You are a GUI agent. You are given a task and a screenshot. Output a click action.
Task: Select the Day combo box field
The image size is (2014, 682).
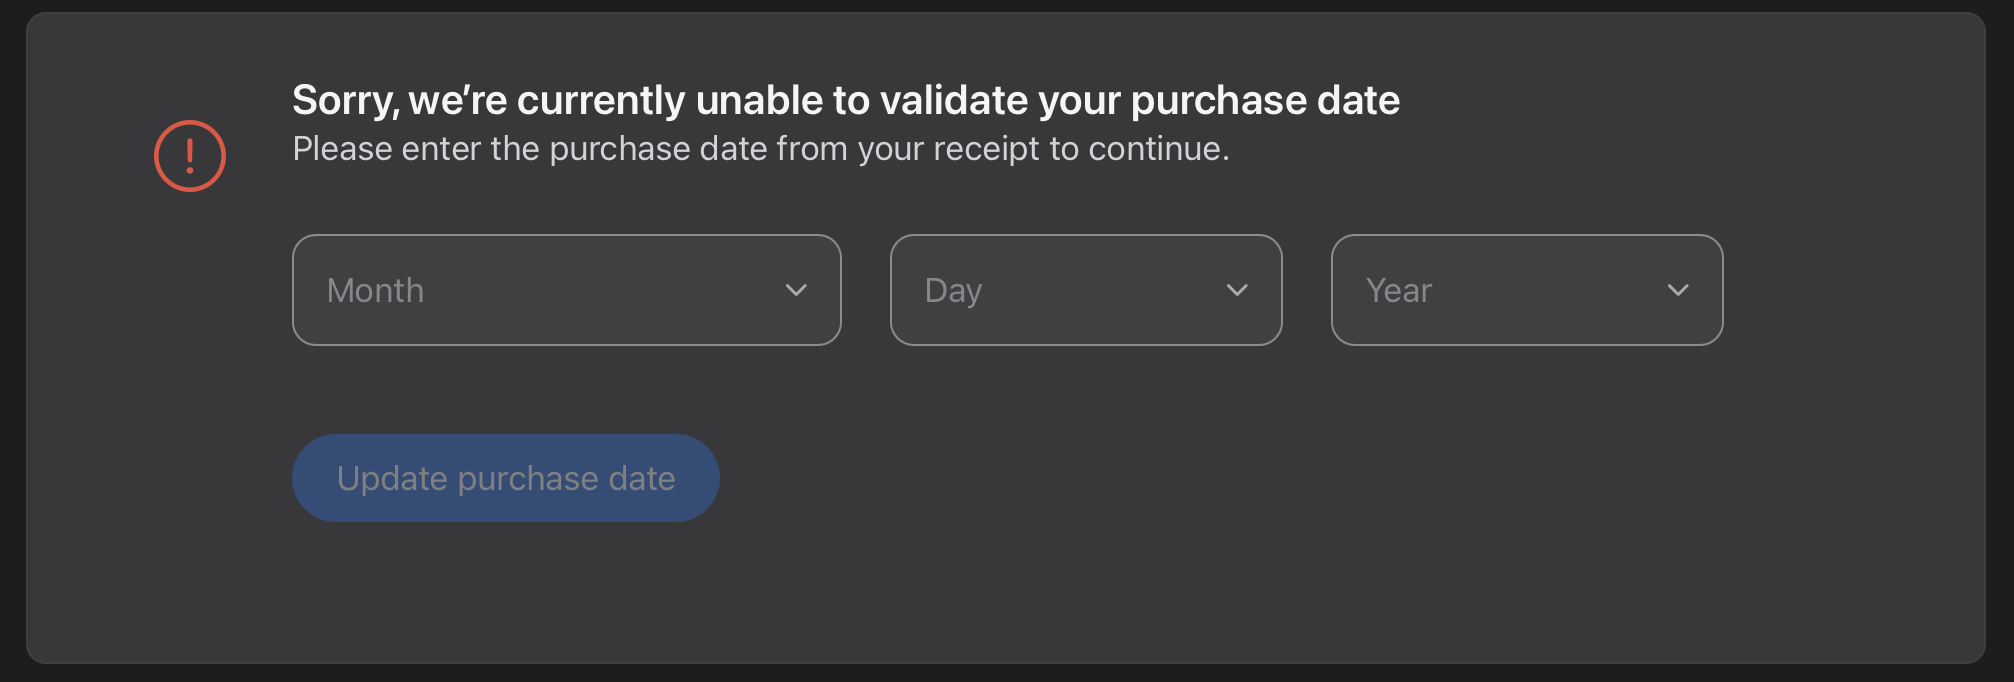click(1085, 290)
